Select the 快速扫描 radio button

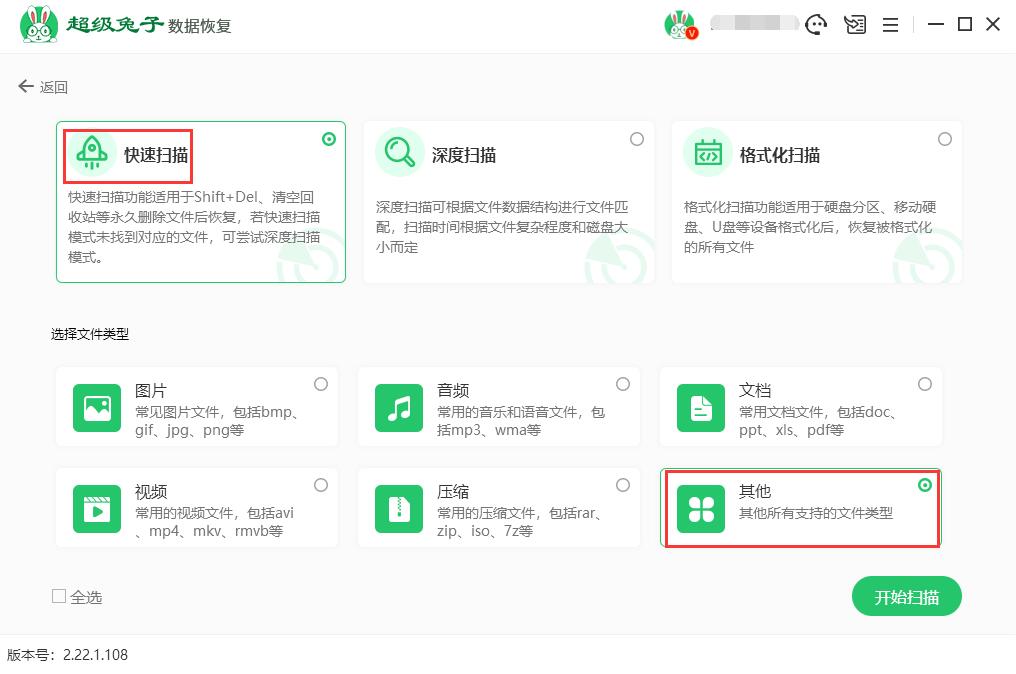[329, 139]
